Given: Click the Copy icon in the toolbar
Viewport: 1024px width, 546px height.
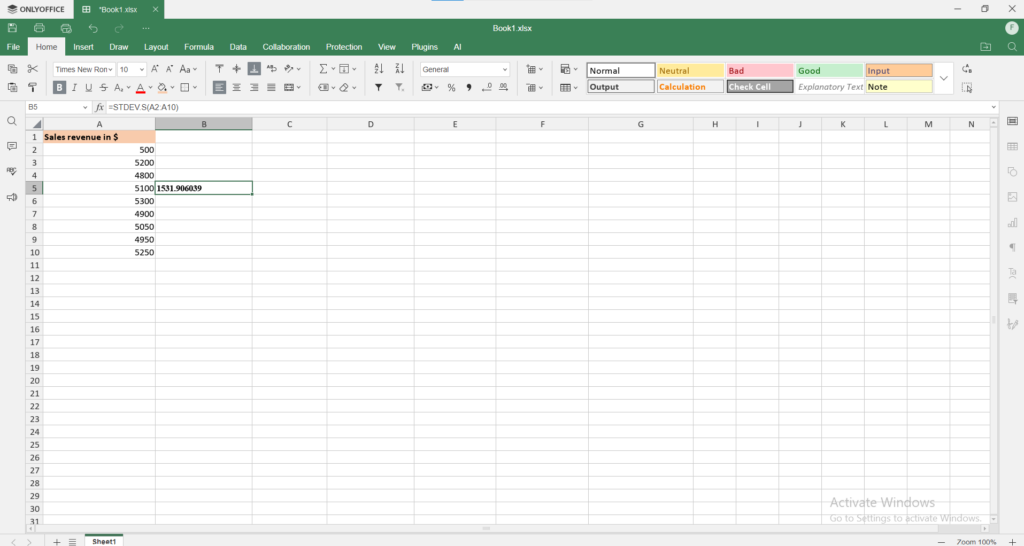Looking at the screenshot, I should coord(12,69).
